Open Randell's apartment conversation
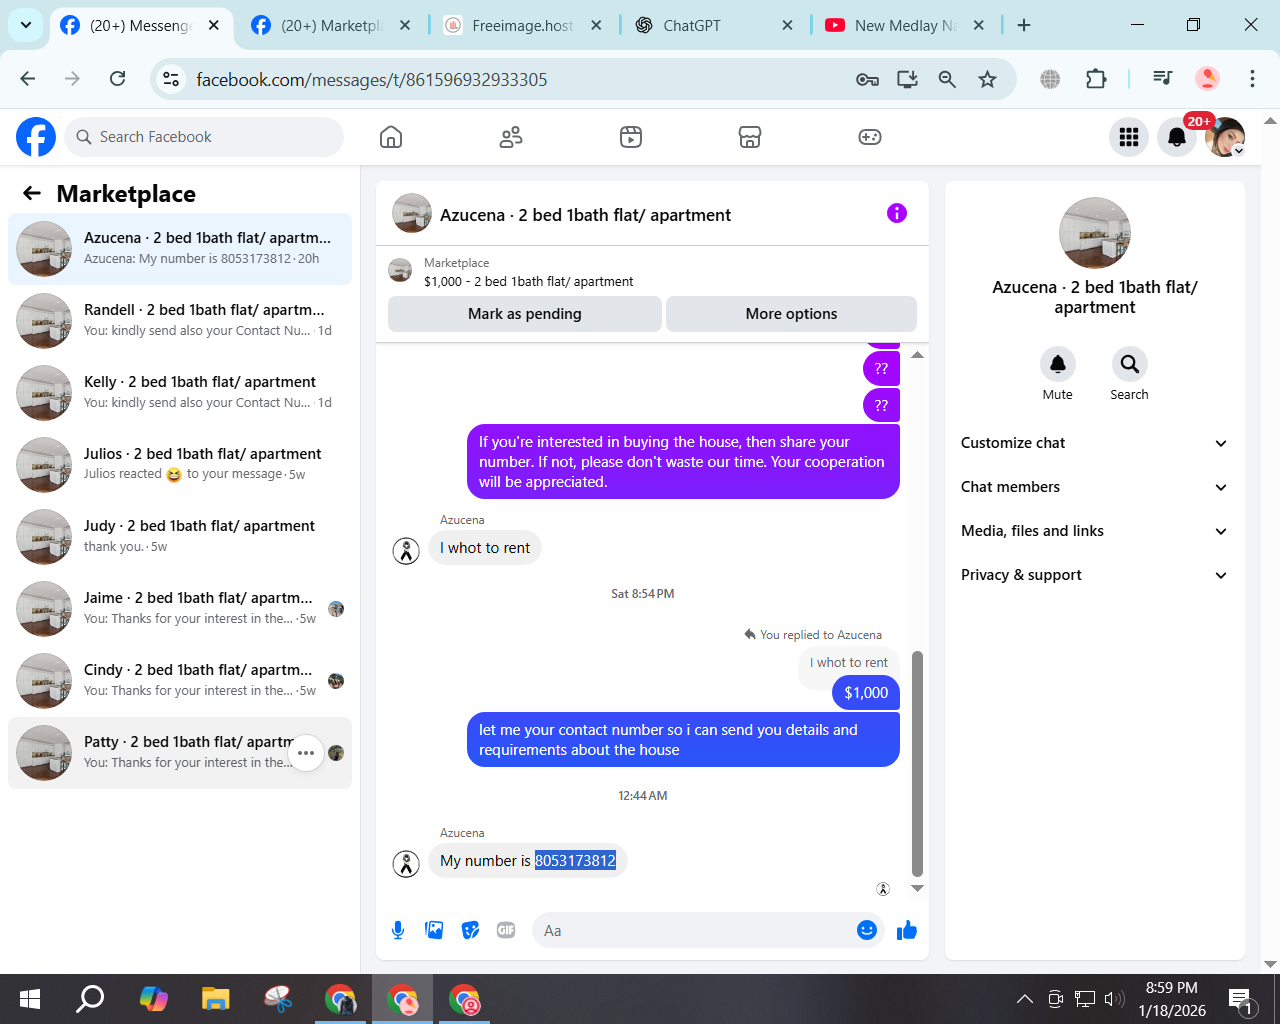The height and width of the screenshot is (1024, 1280). tap(180, 320)
